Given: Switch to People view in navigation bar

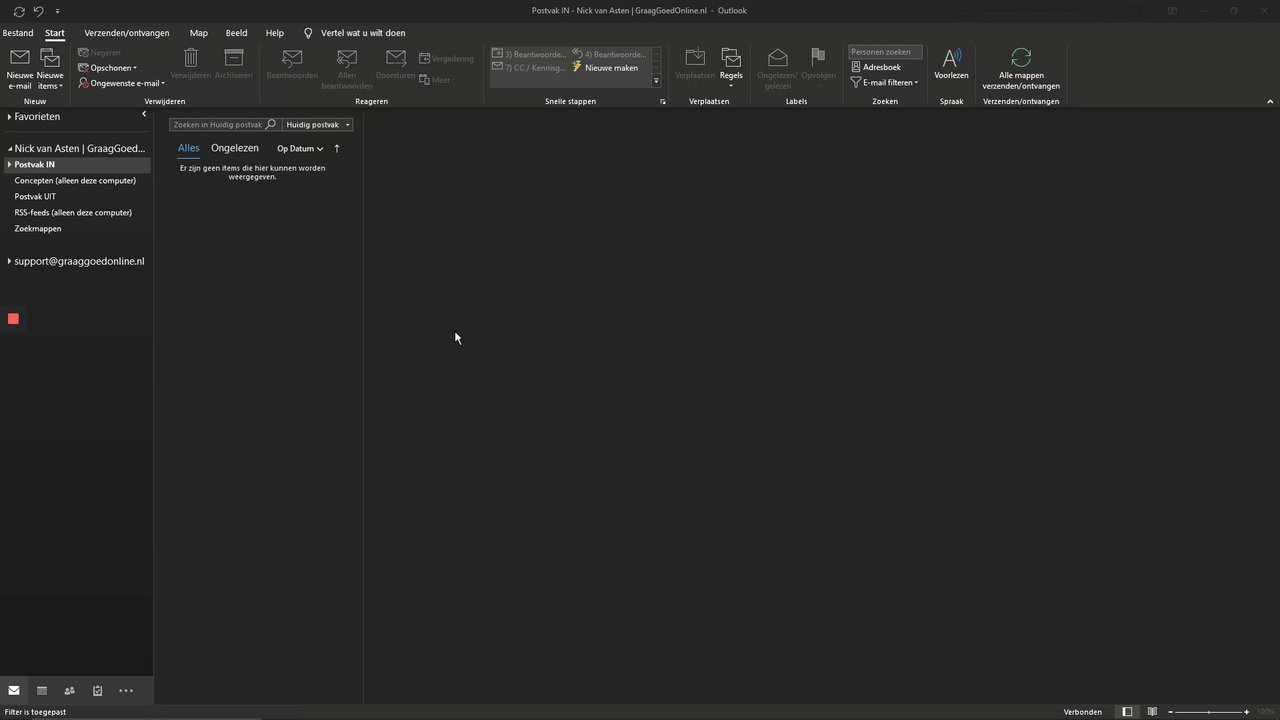Looking at the screenshot, I should (x=70, y=690).
